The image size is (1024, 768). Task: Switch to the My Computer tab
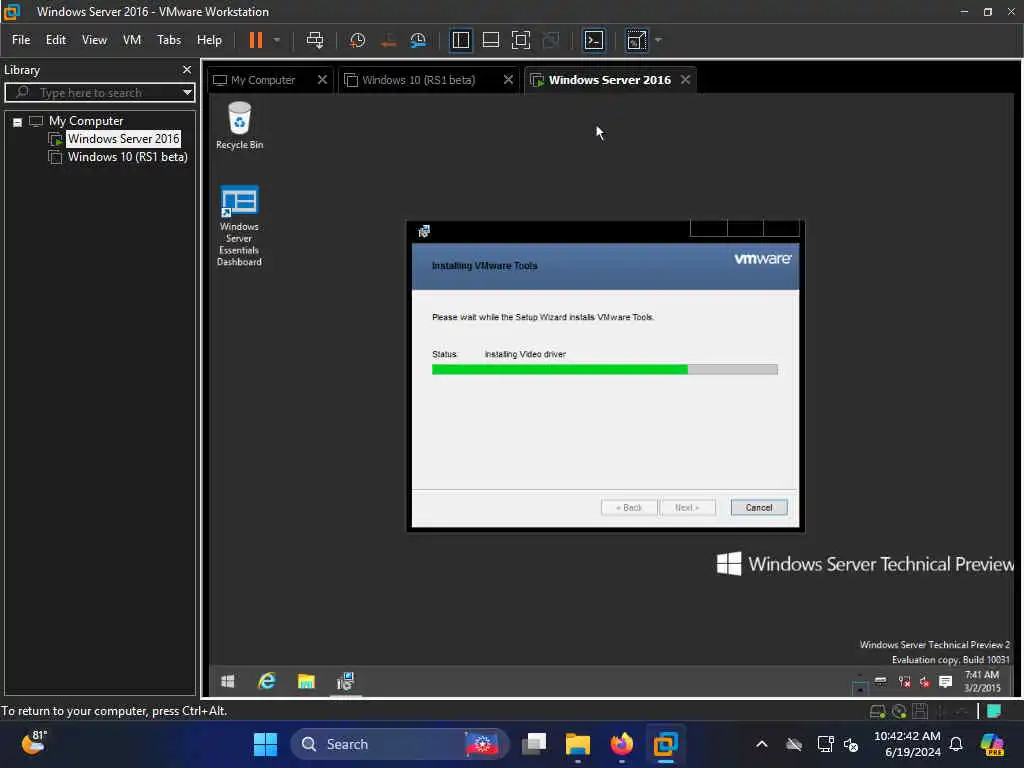click(263, 80)
